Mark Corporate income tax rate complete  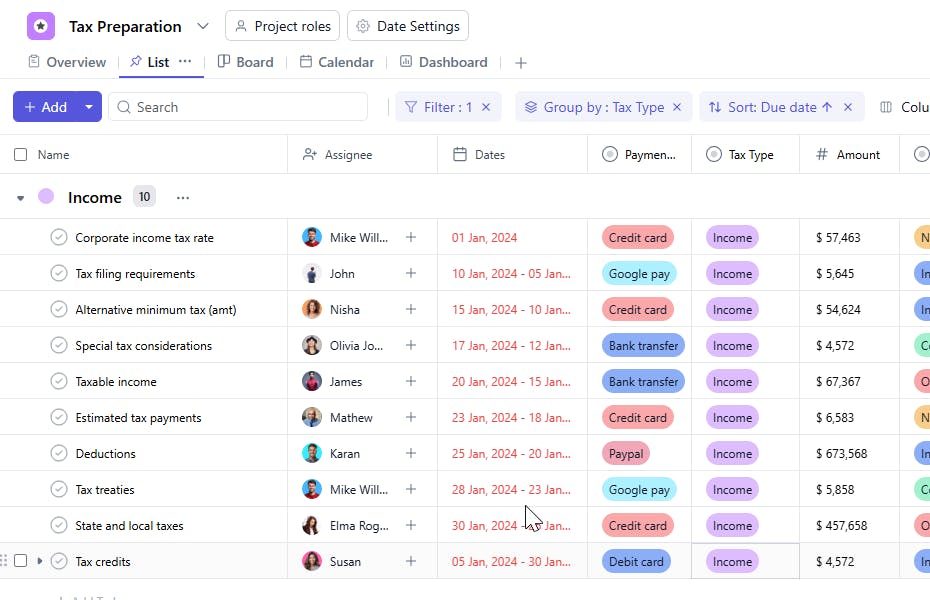[x=59, y=237]
